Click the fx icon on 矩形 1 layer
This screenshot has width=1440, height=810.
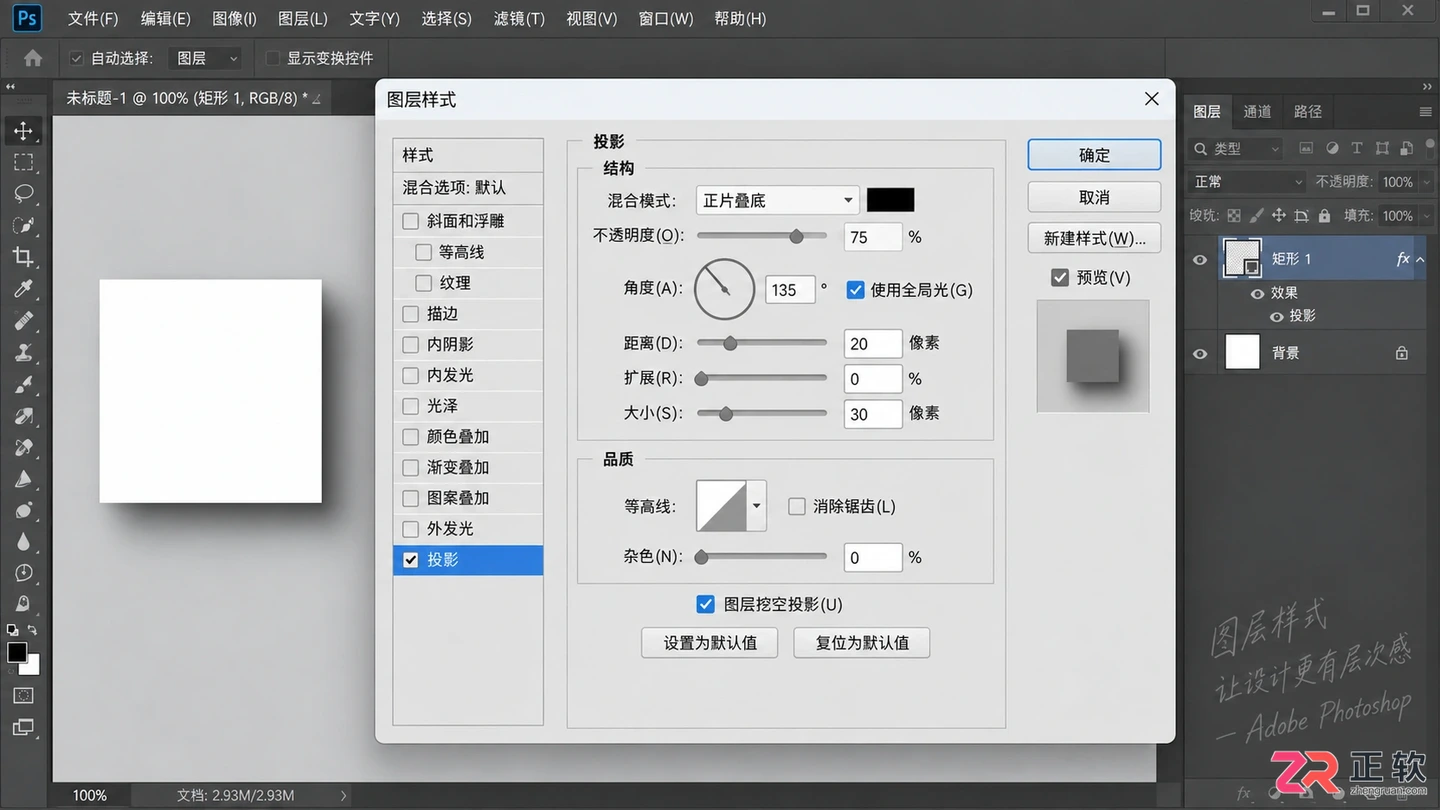(x=1403, y=259)
